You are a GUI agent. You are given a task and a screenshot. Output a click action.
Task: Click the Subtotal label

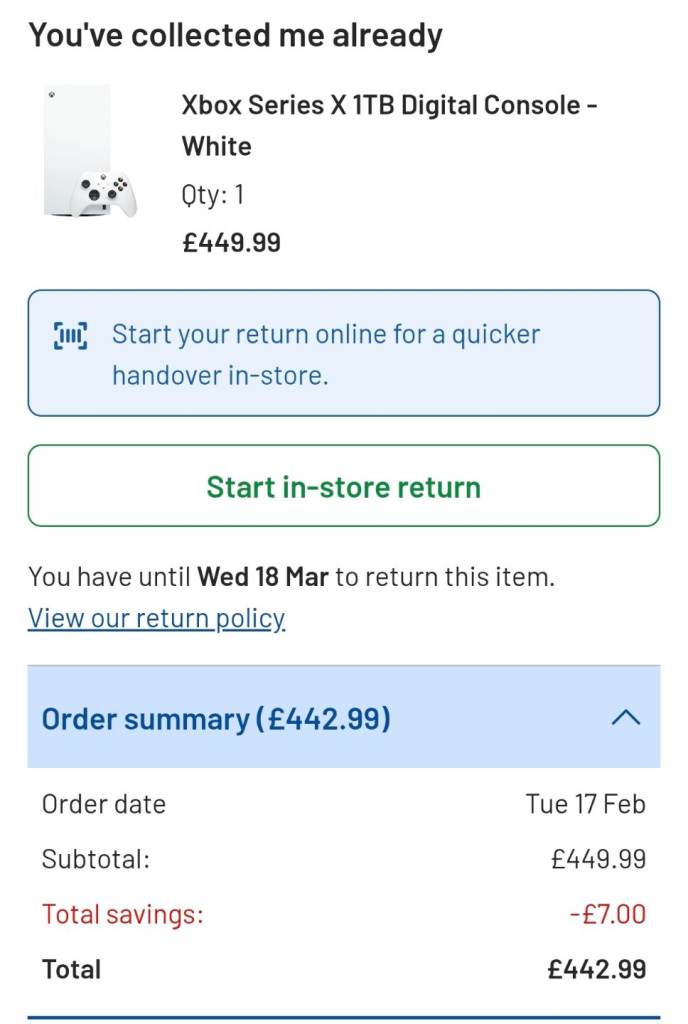pos(96,859)
